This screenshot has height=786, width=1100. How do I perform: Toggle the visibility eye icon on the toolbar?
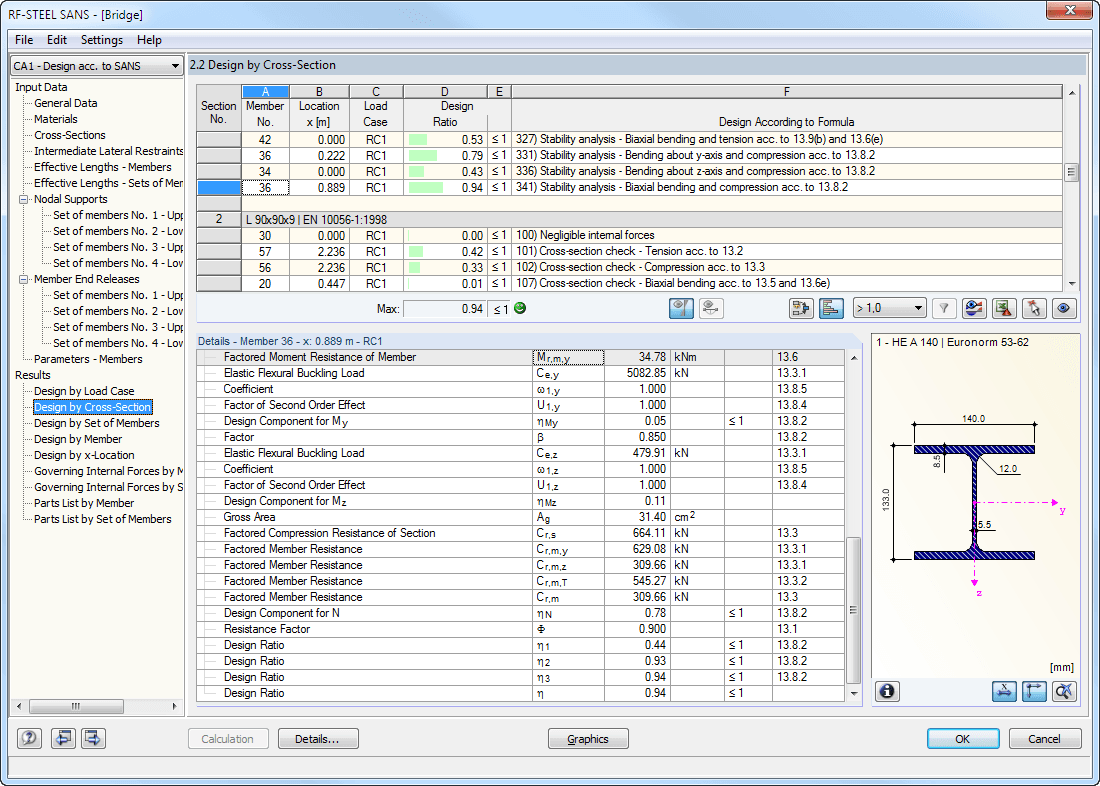(x=1064, y=308)
